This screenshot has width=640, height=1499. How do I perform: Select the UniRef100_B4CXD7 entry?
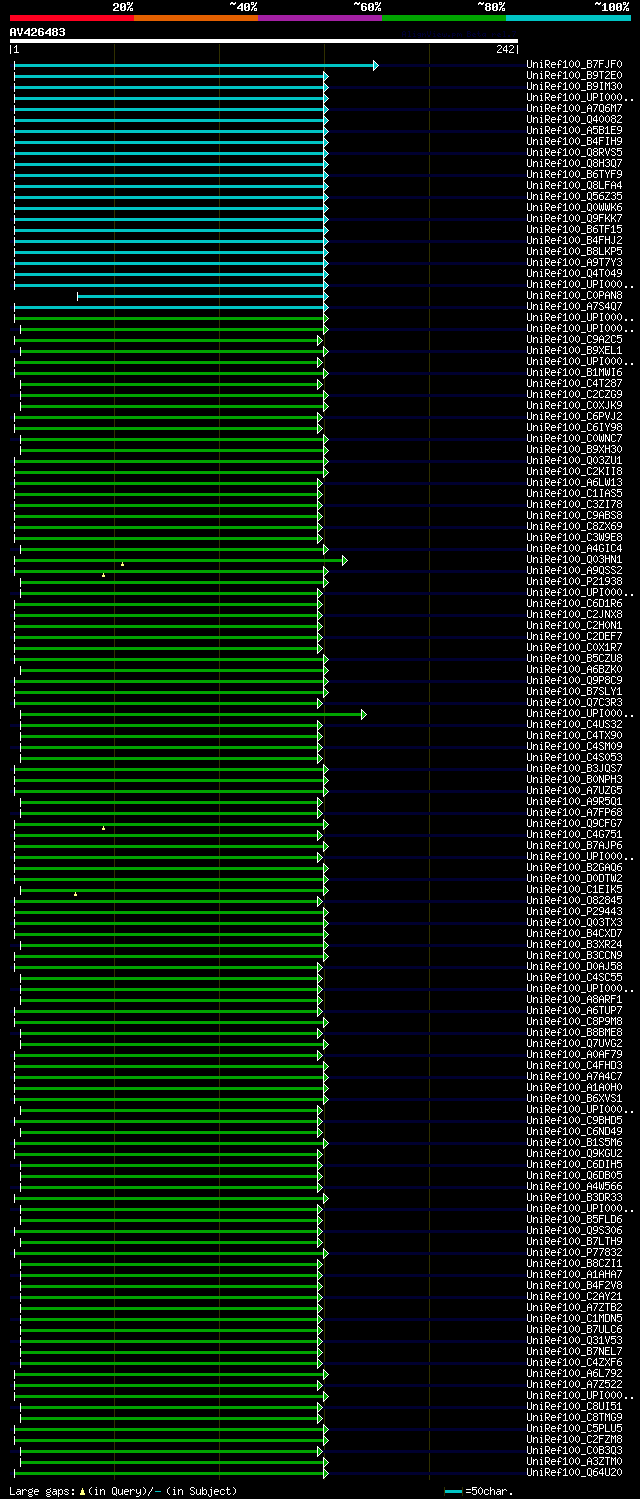coord(574,934)
